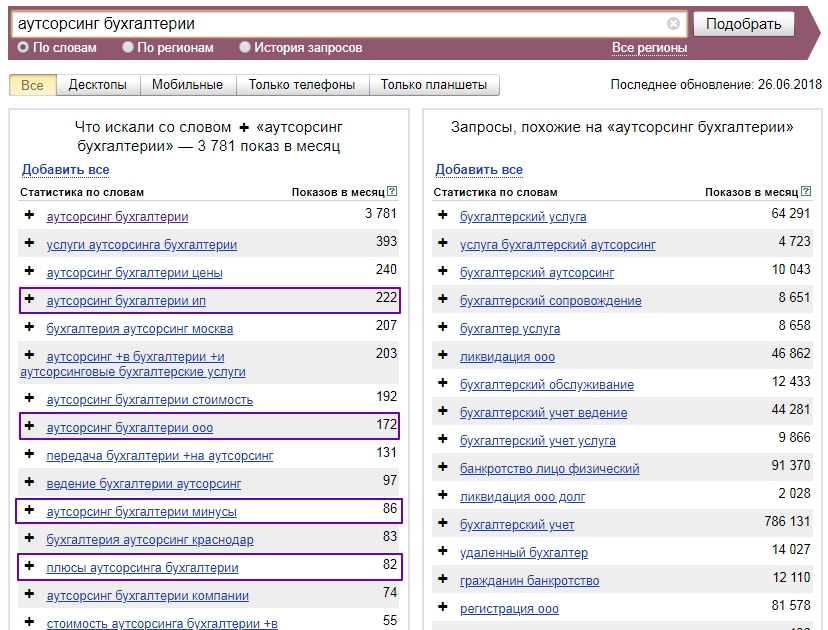This screenshot has height=630, width=828.
Task: Switch to the "Только планшеты" tab
Action: point(433,85)
